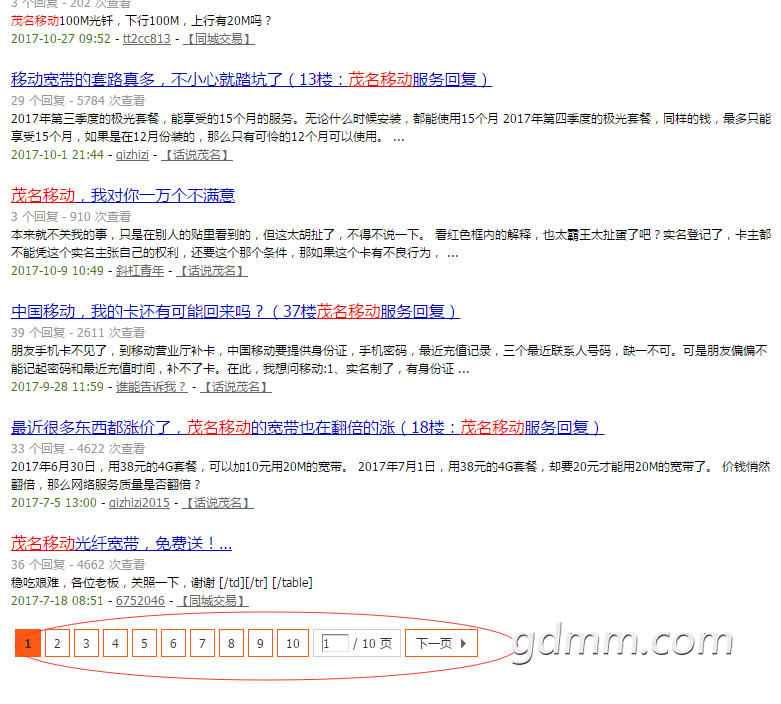Open the post about 移动宽带的套路真多
Image resolution: width=781 pixels, height=704 pixels.
(x=252, y=80)
